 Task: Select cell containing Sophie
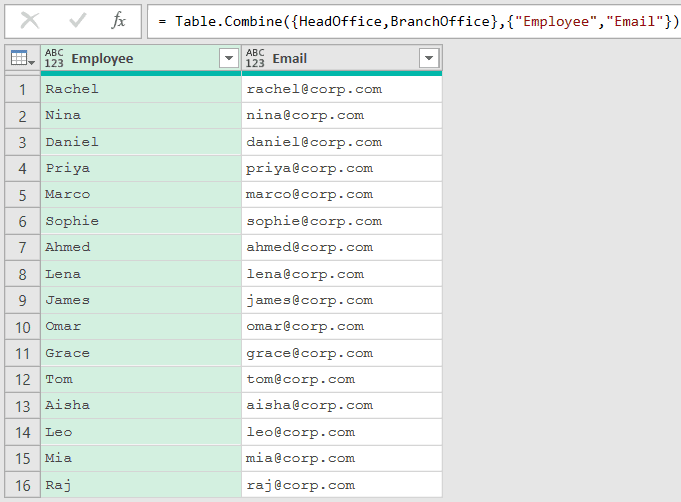click(141, 221)
